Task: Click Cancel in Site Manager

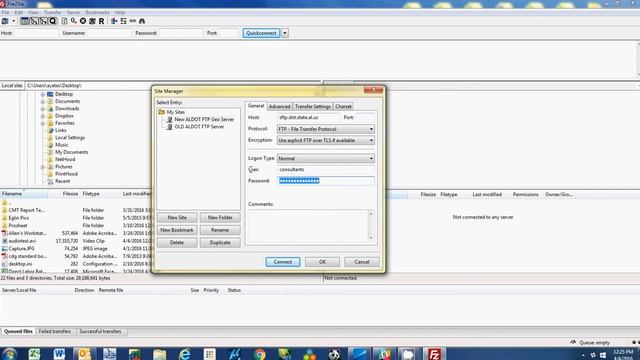Action: pyautogui.click(x=362, y=262)
